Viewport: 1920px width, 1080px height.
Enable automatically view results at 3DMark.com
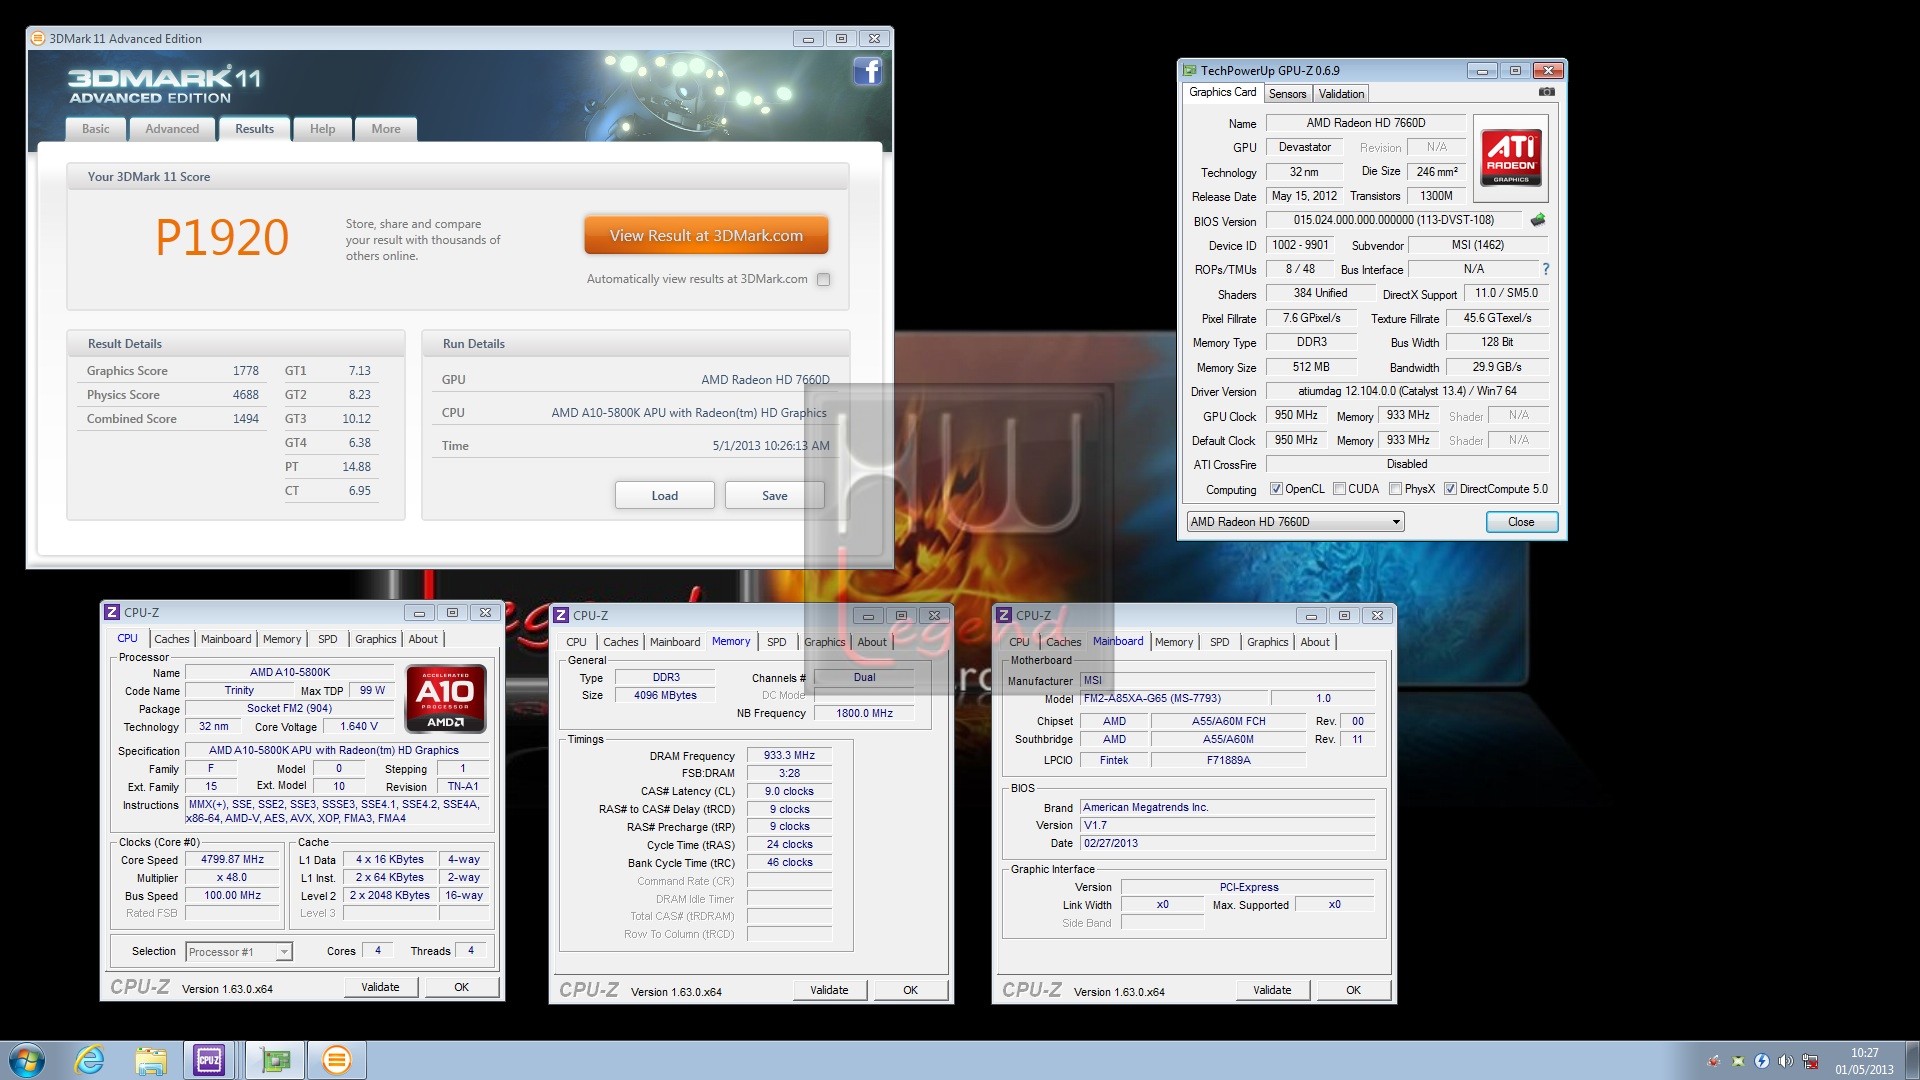tap(823, 280)
